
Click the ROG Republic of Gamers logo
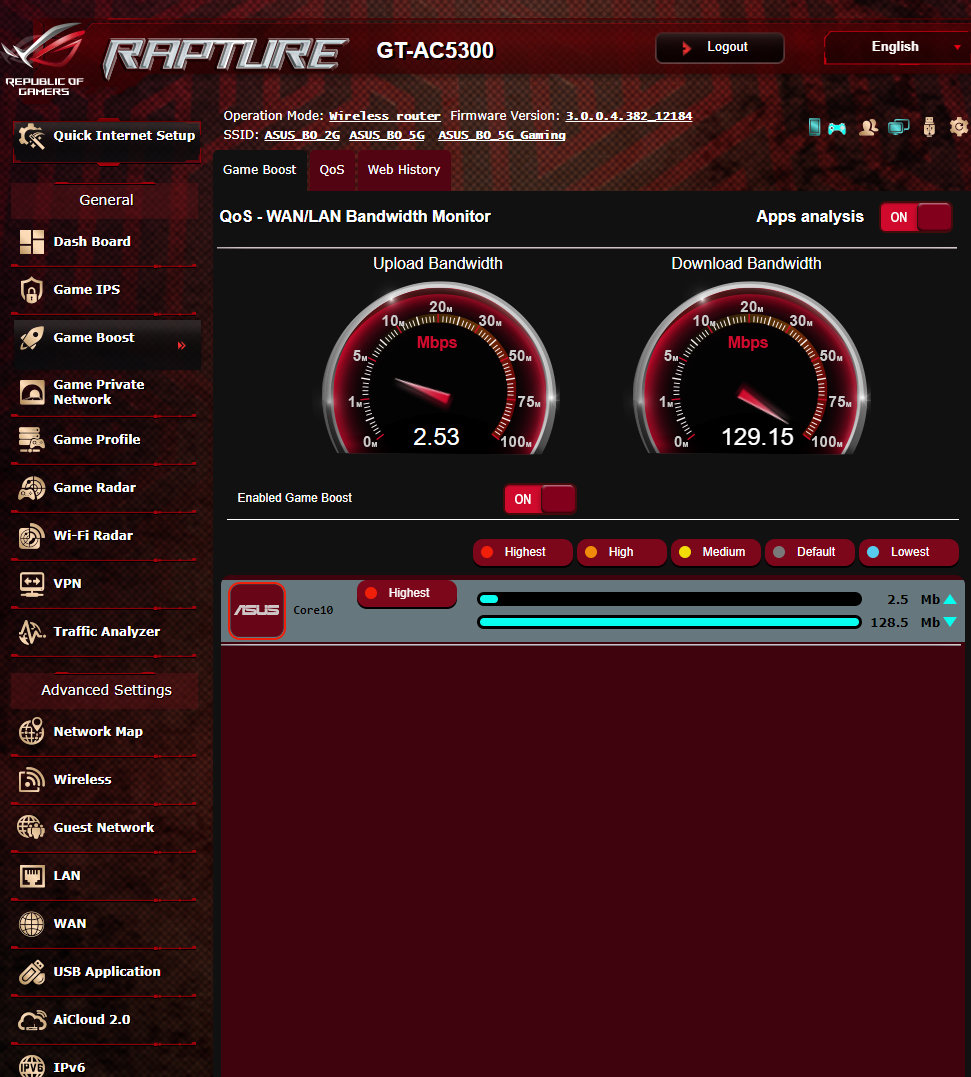click(44, 60)
